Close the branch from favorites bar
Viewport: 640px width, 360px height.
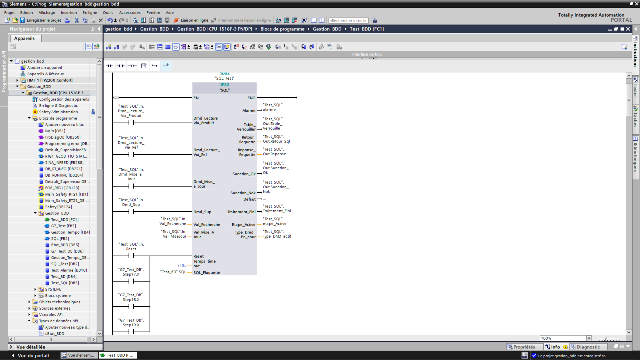(x=166, y=65)
